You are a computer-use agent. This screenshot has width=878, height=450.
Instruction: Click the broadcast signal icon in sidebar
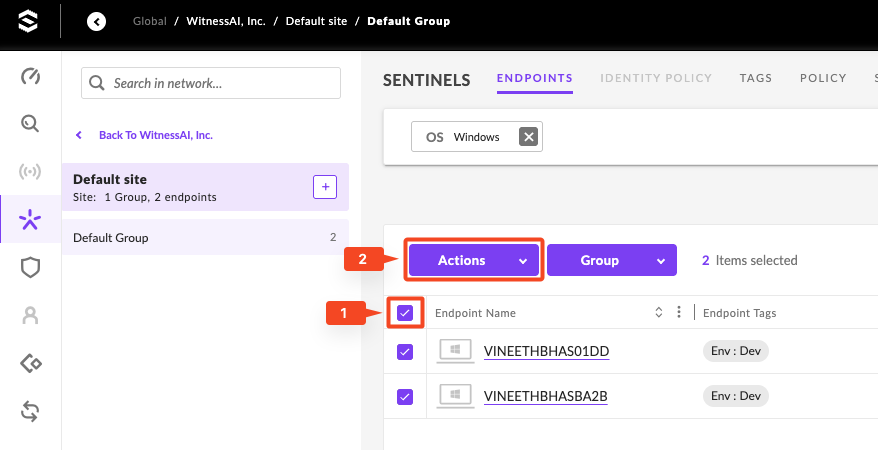pos(30,171)
